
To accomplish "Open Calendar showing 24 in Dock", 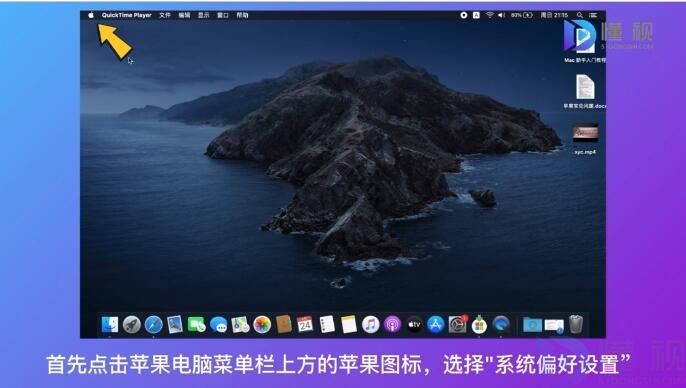I will pos(305,325).
